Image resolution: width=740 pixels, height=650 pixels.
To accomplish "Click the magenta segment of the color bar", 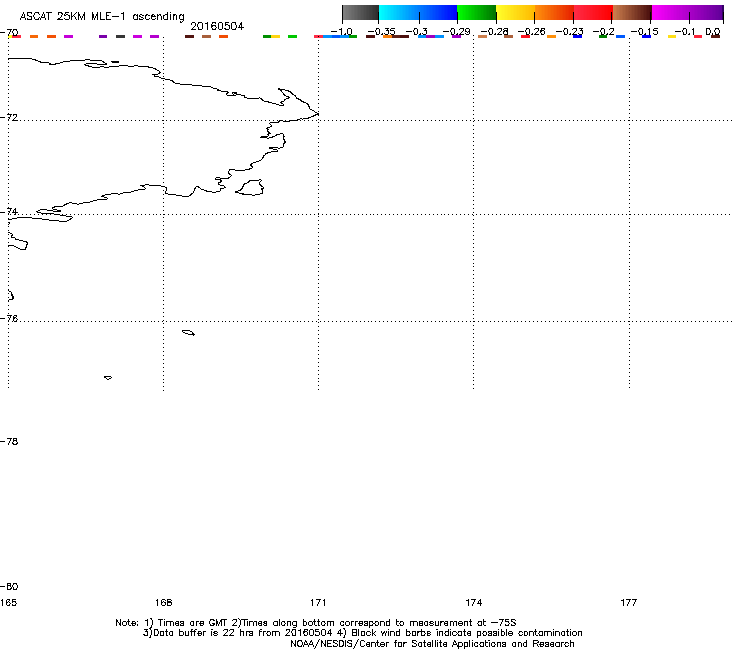I will [x=670, y=13].
